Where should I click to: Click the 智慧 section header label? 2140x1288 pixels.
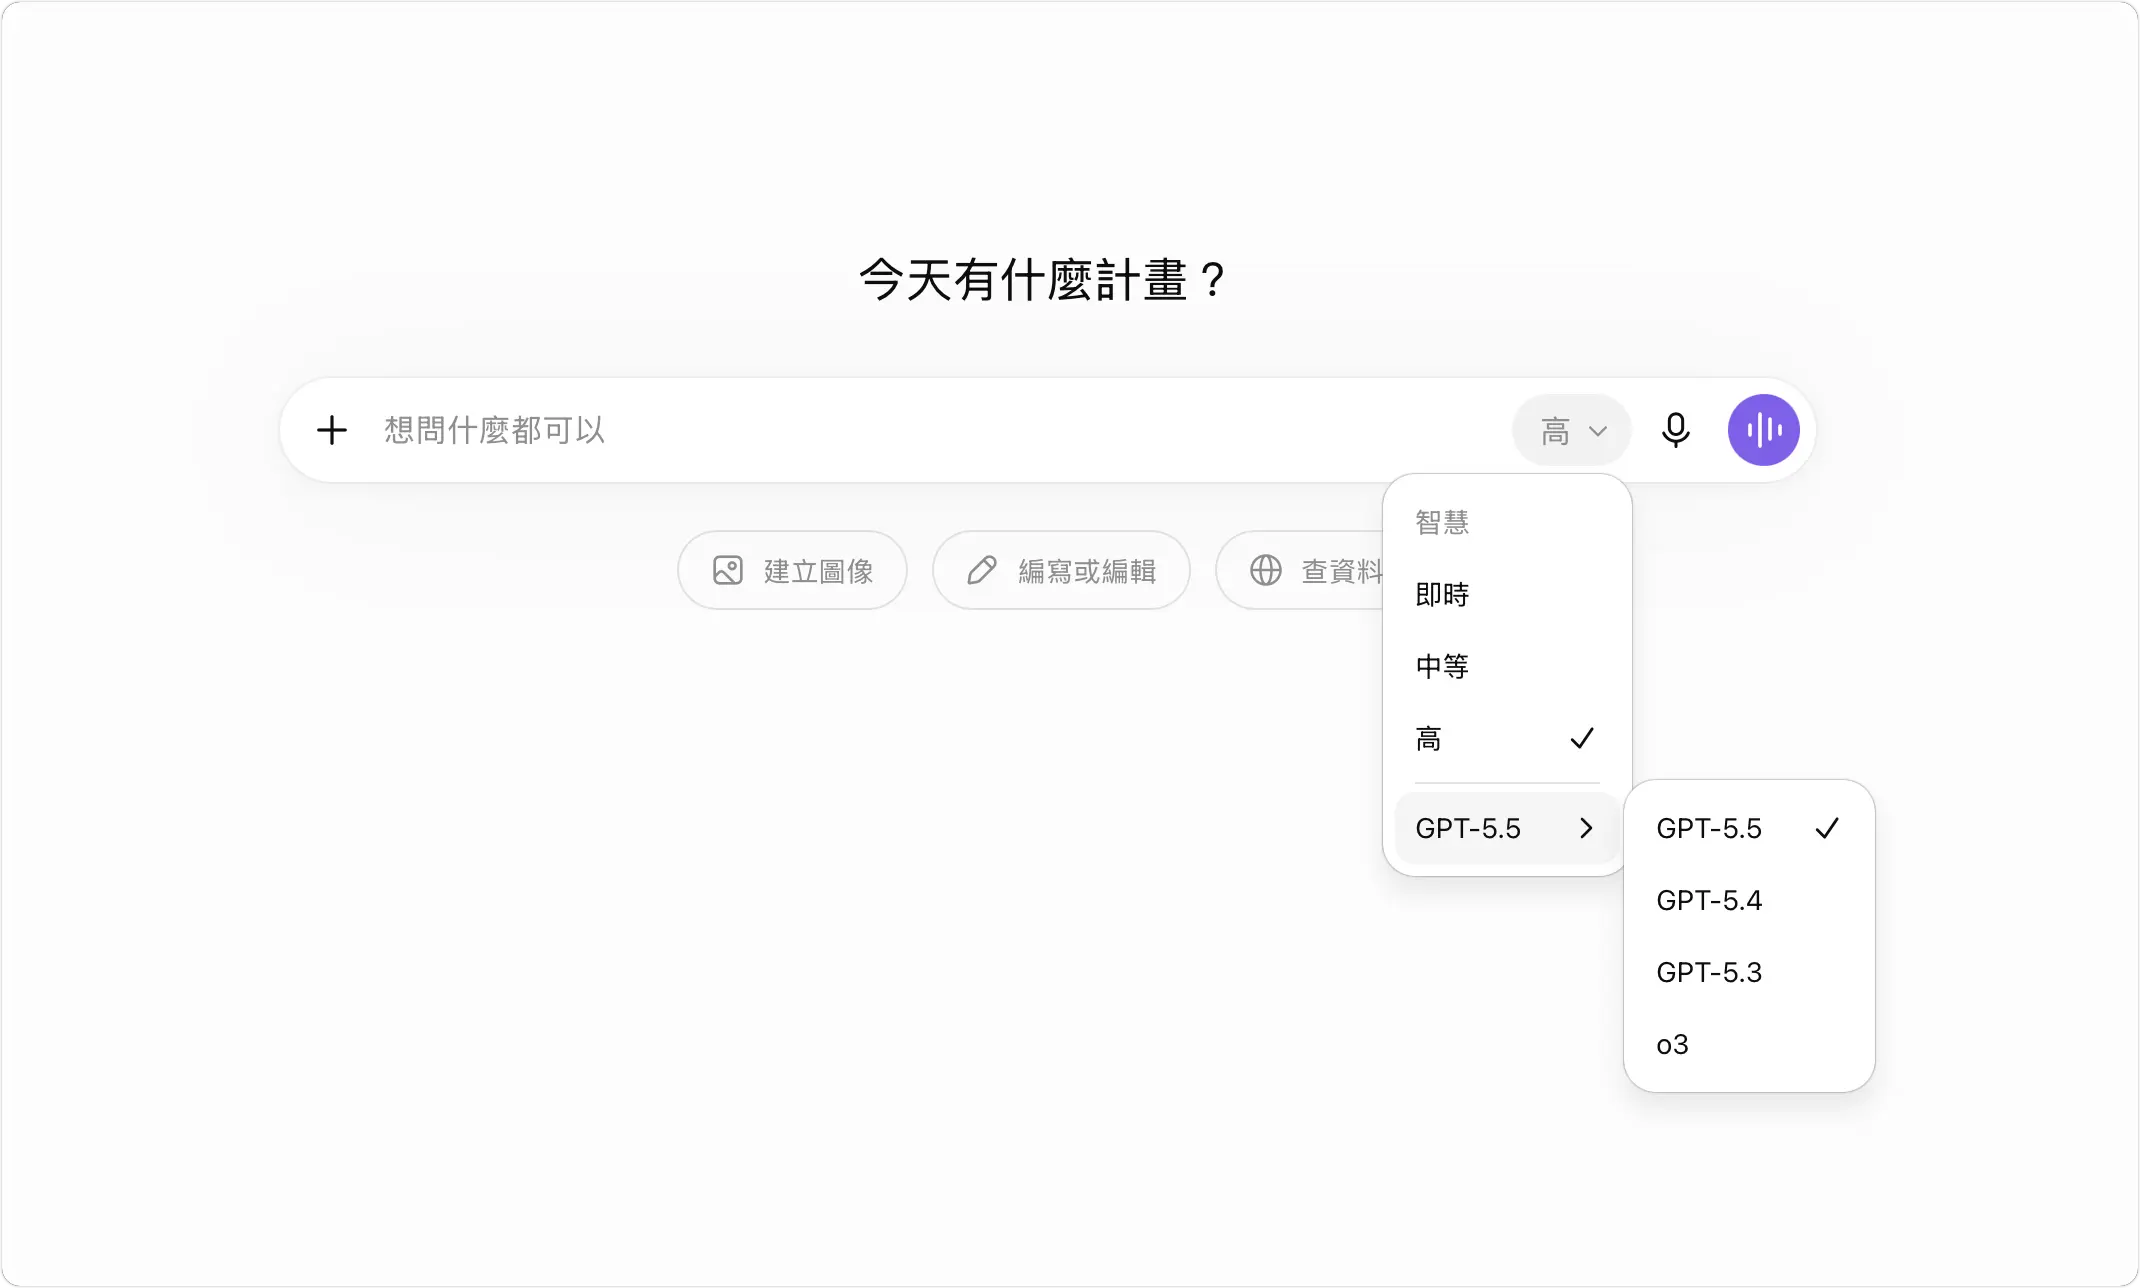pos(1442,522)
